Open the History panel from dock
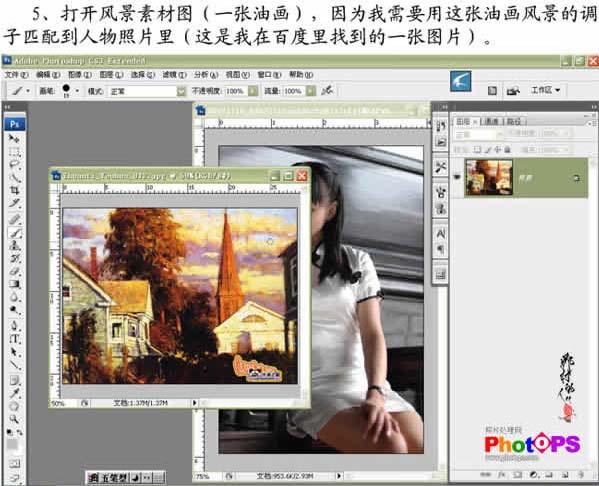The height and width of the screenshot is (486, 599). pos(441,126)
